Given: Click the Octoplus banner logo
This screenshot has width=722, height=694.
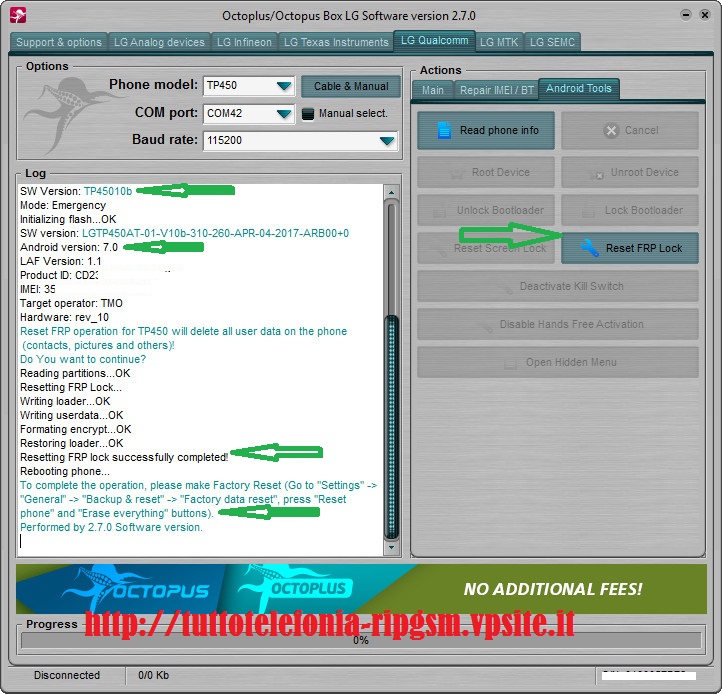Looking at the screenshot, I should (295, 587).
